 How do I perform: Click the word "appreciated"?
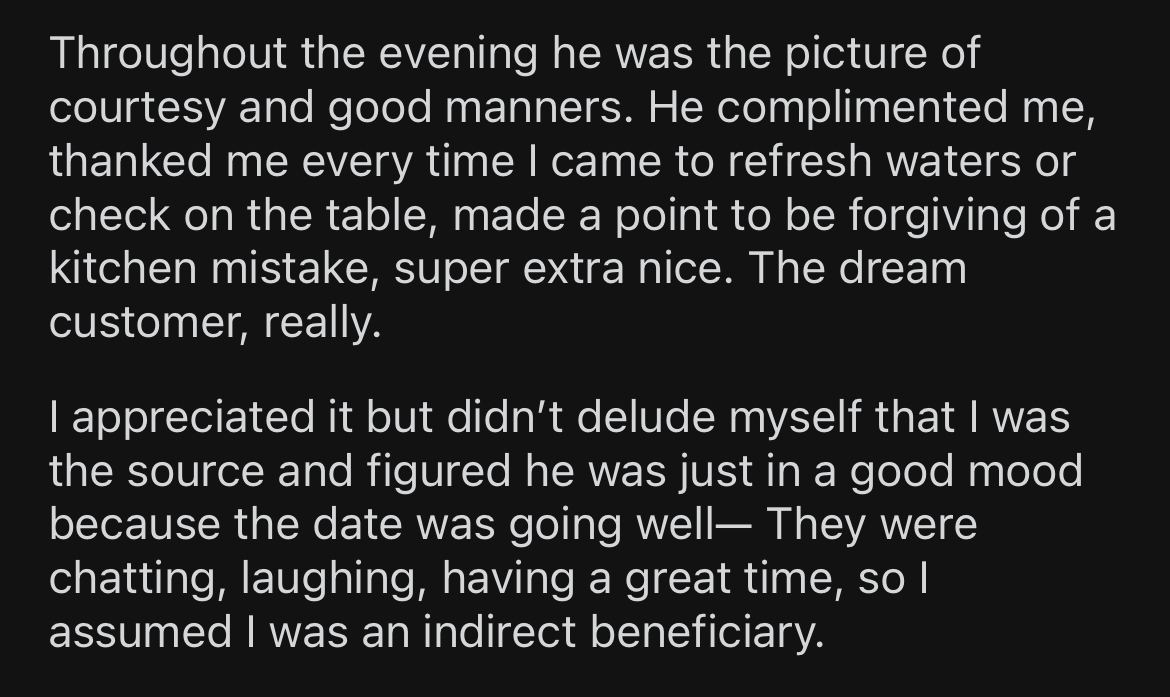[x=193, y=418]
